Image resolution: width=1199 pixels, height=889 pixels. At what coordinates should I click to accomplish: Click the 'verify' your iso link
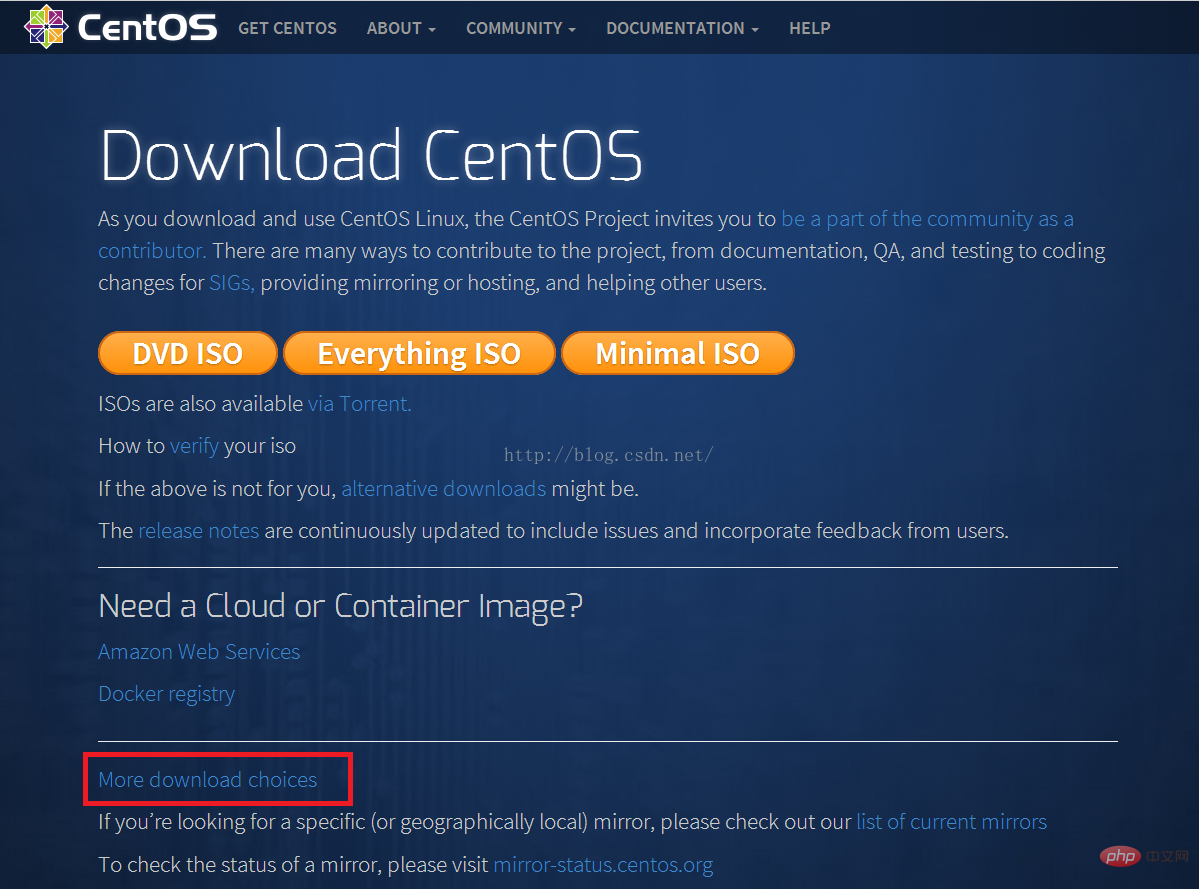coord(194,446)
